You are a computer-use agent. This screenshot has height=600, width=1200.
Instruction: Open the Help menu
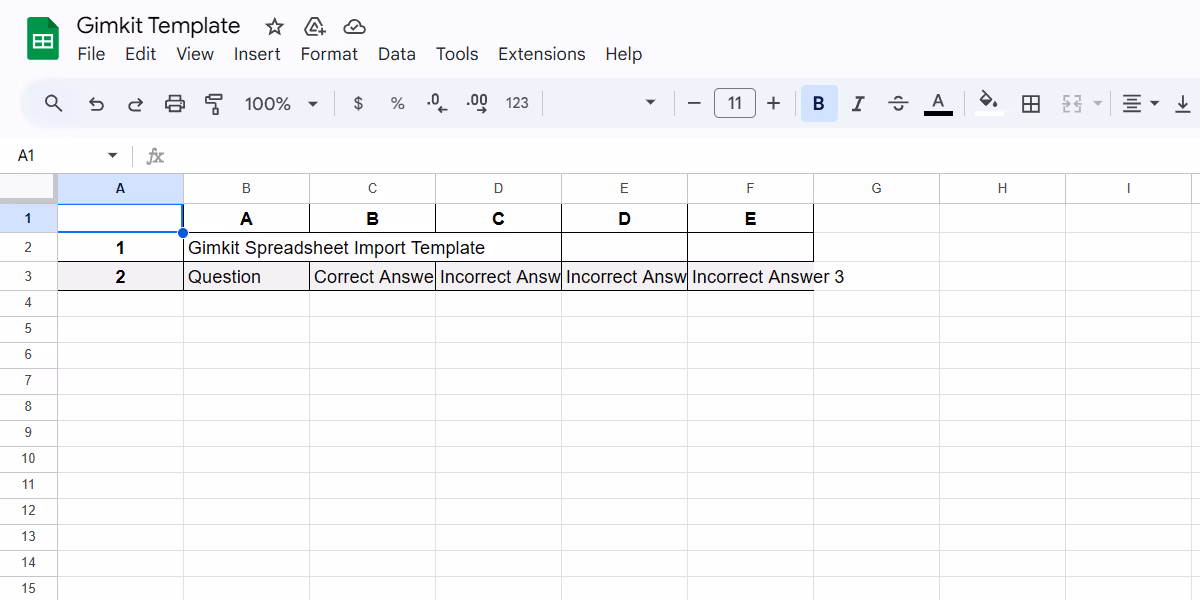tap(623, 54)
